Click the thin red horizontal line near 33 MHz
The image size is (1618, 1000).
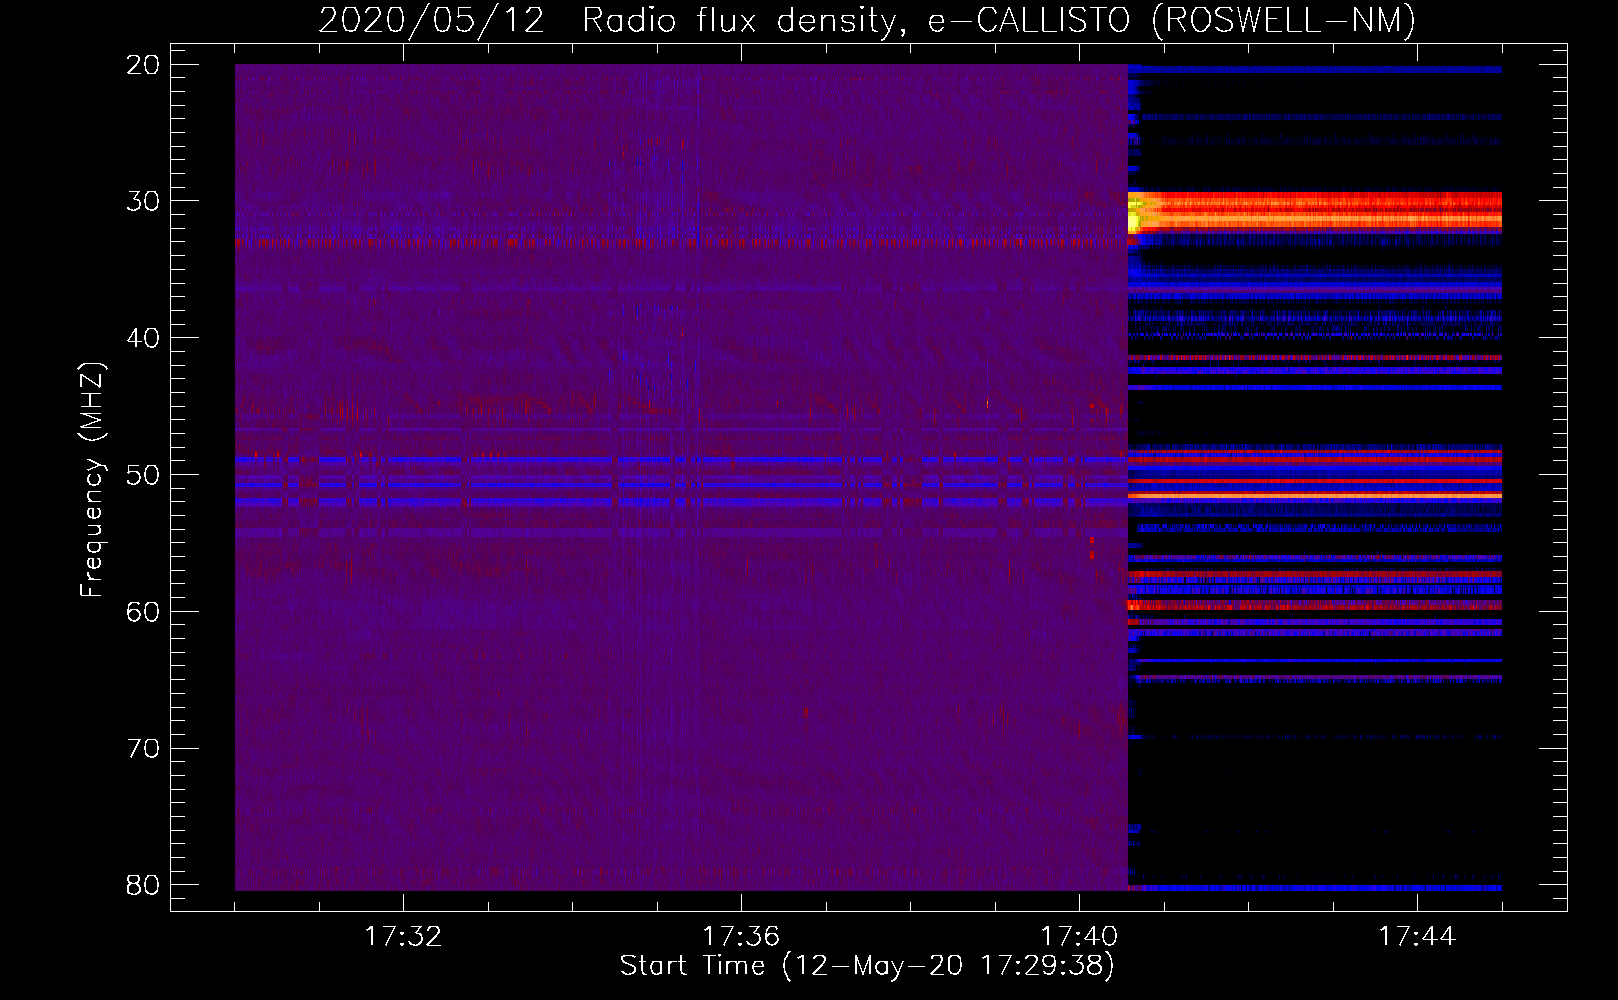point(681,243)
